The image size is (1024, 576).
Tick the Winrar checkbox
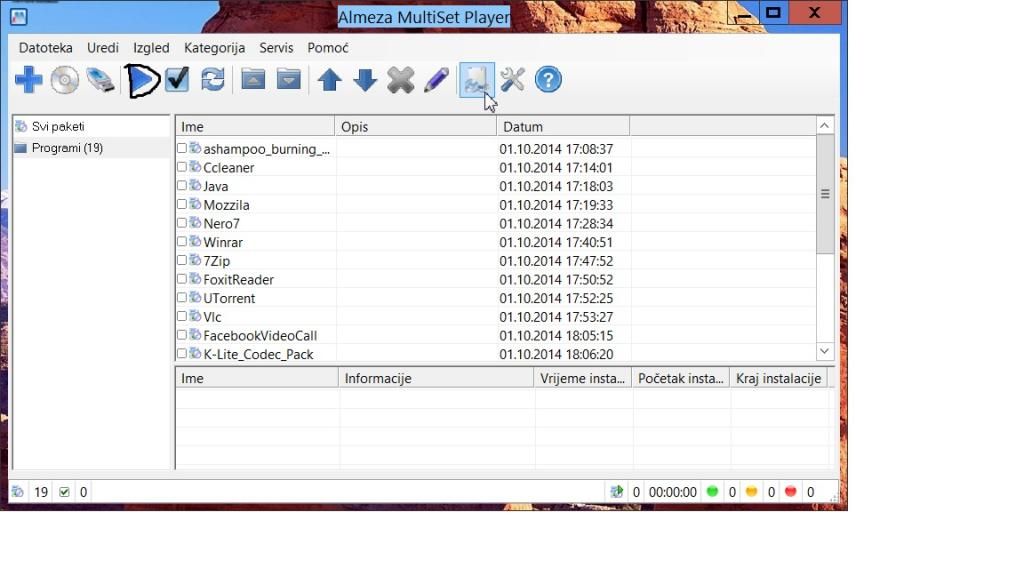pos(182,242)
